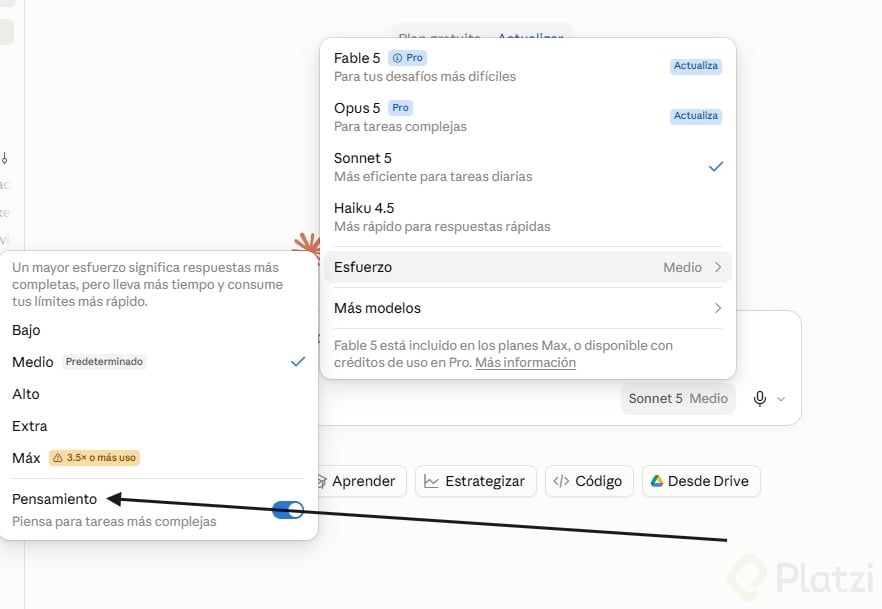882x609 pixels.
Task: Click the Código code brackets icon
Action: tap(561, 481)
